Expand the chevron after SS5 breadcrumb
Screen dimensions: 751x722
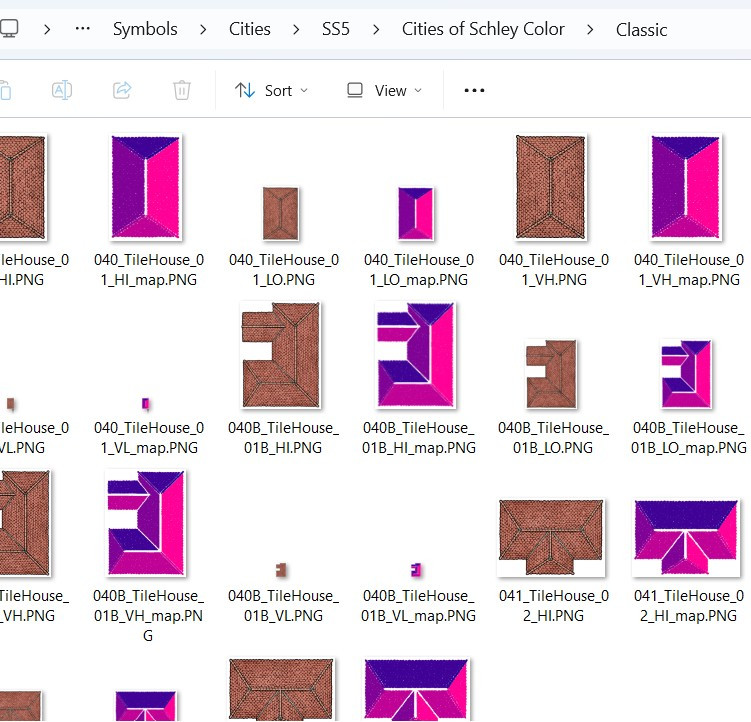(376, 29)
